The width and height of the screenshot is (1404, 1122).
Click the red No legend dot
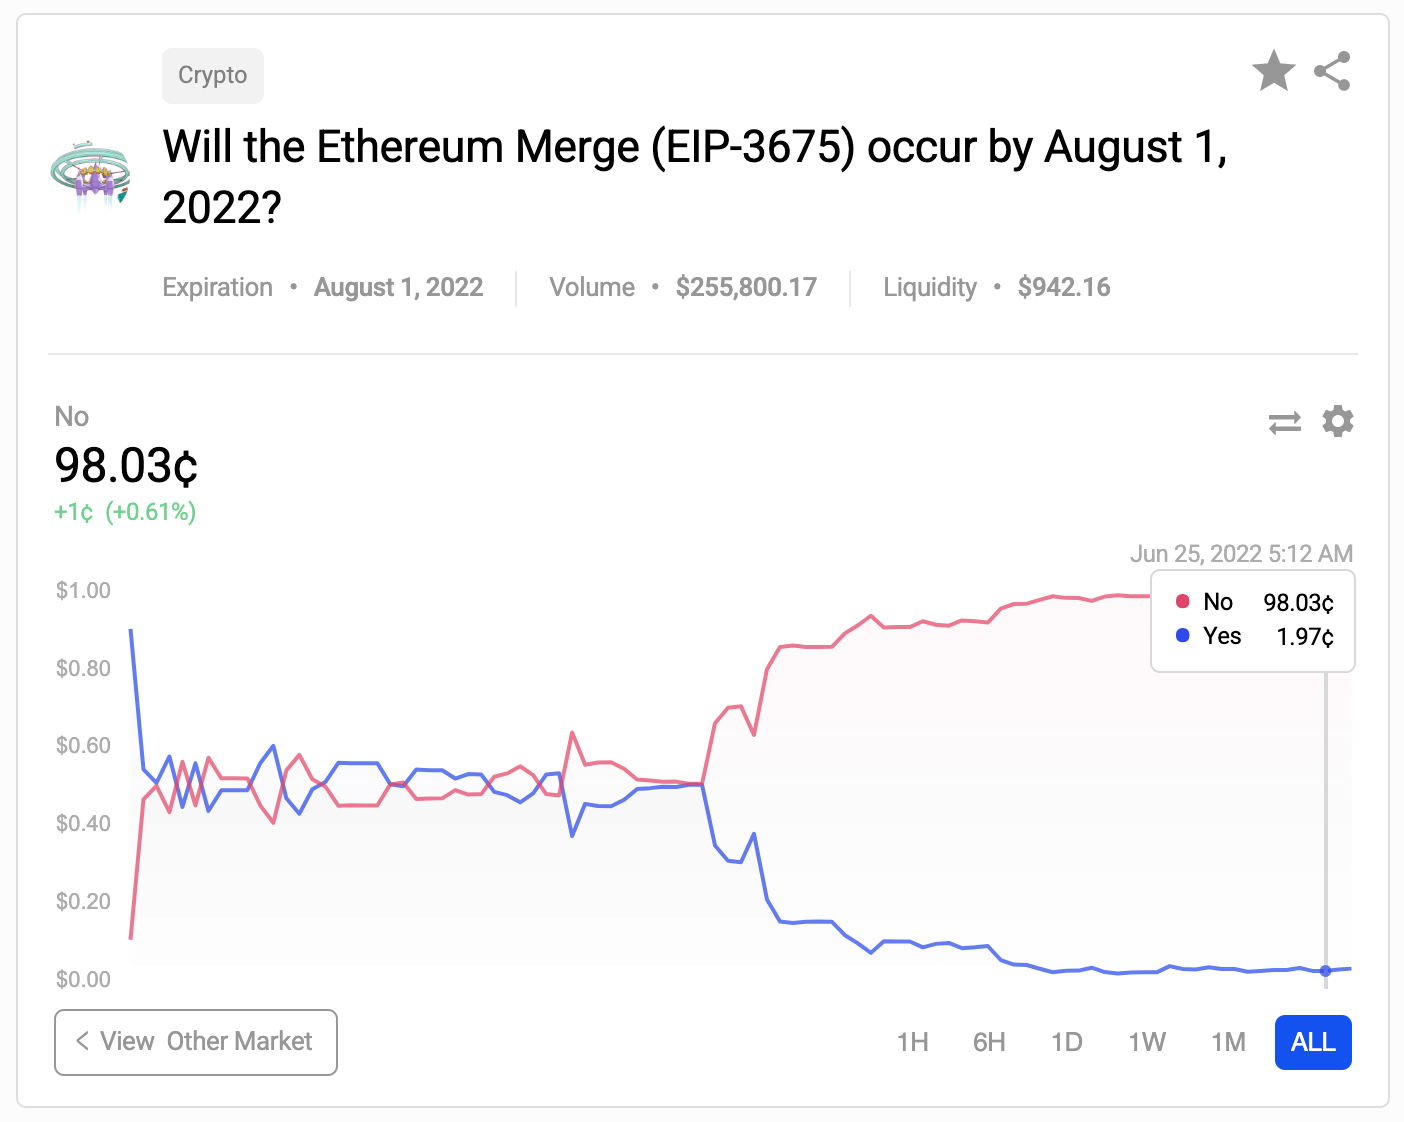point(1183,602)
